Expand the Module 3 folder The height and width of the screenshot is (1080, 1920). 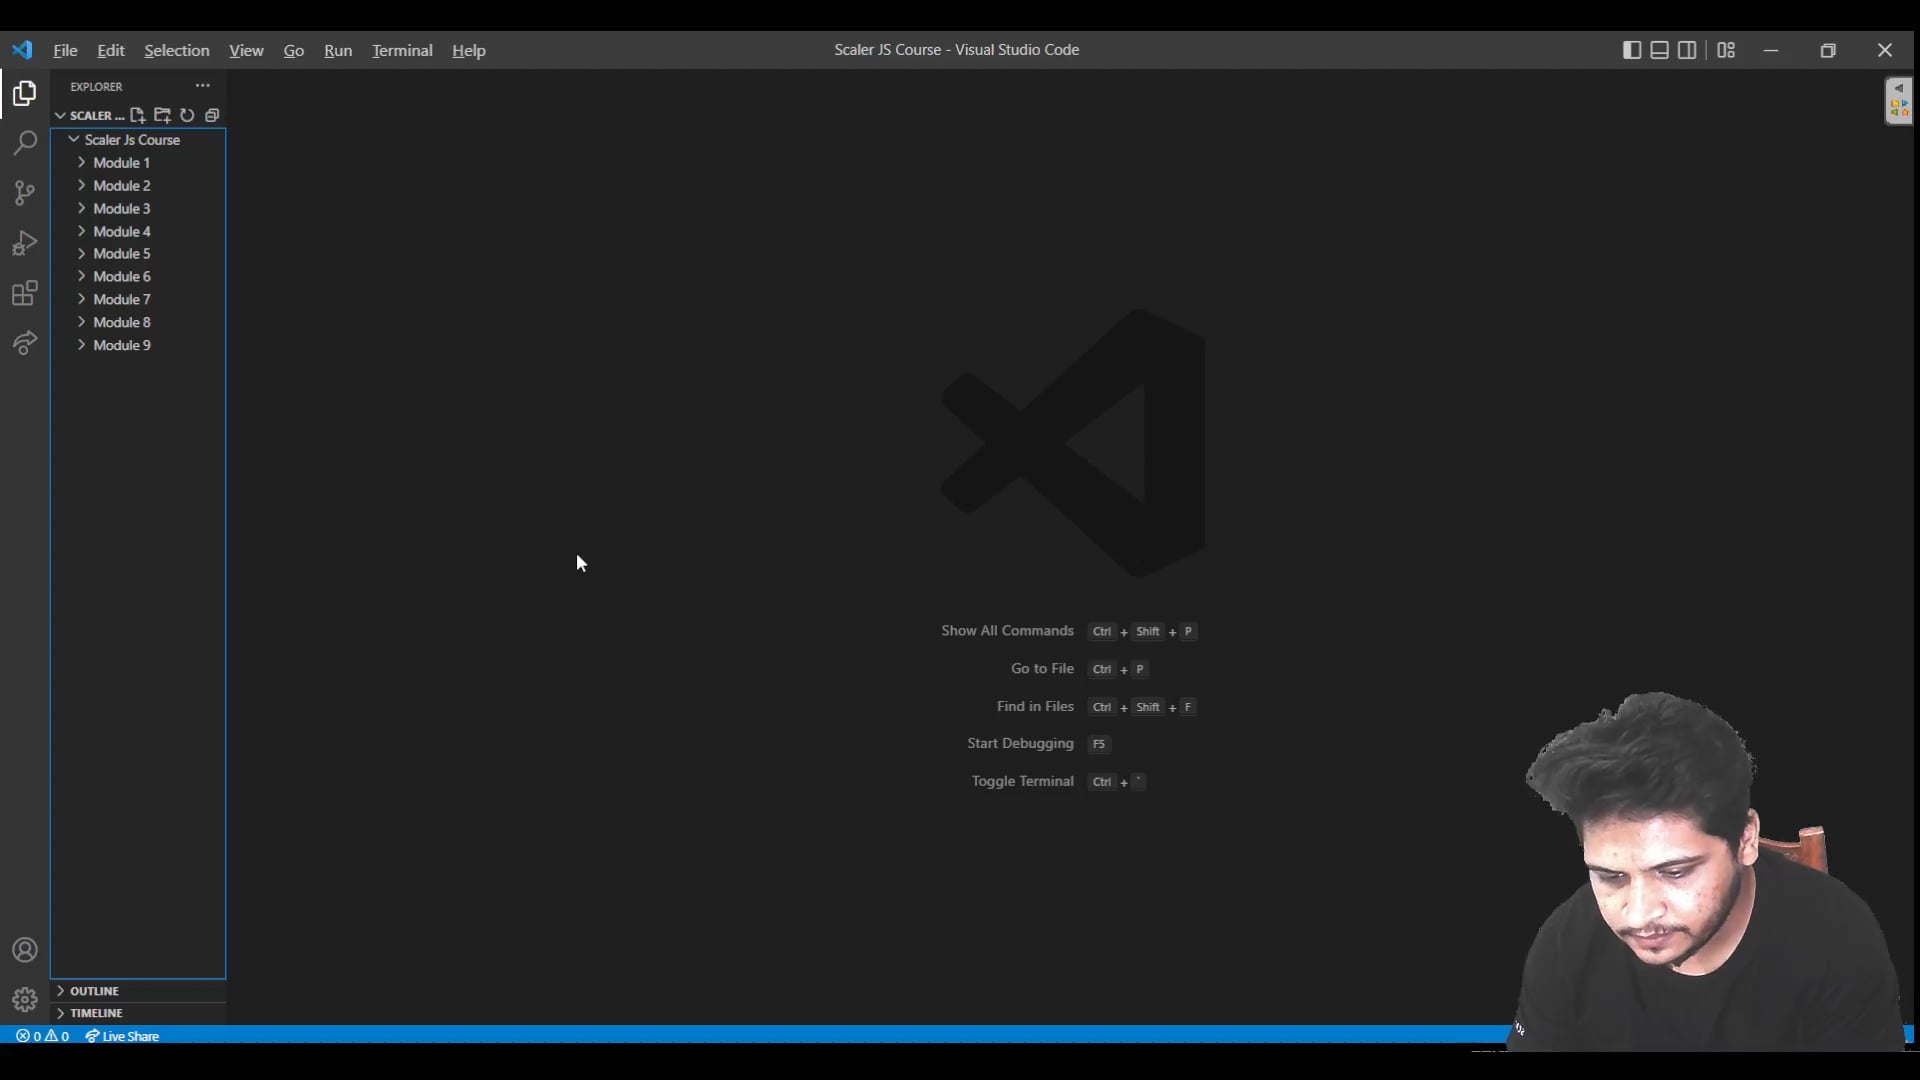pyautogui.click(x=138, y=209)
